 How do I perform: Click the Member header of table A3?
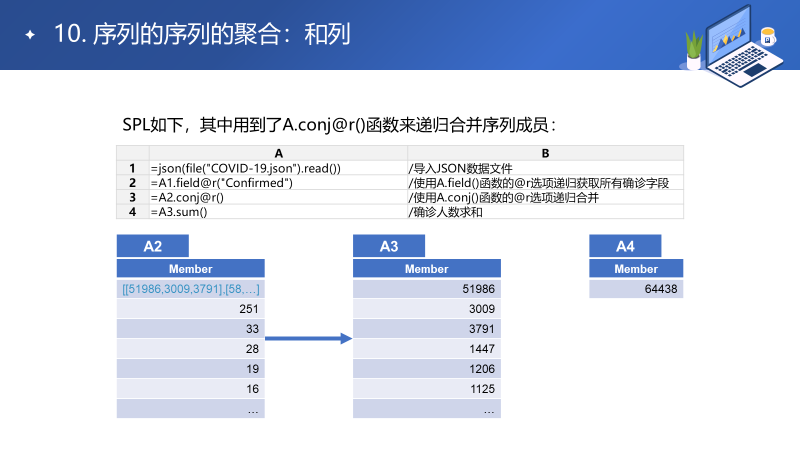click(427, 268)
